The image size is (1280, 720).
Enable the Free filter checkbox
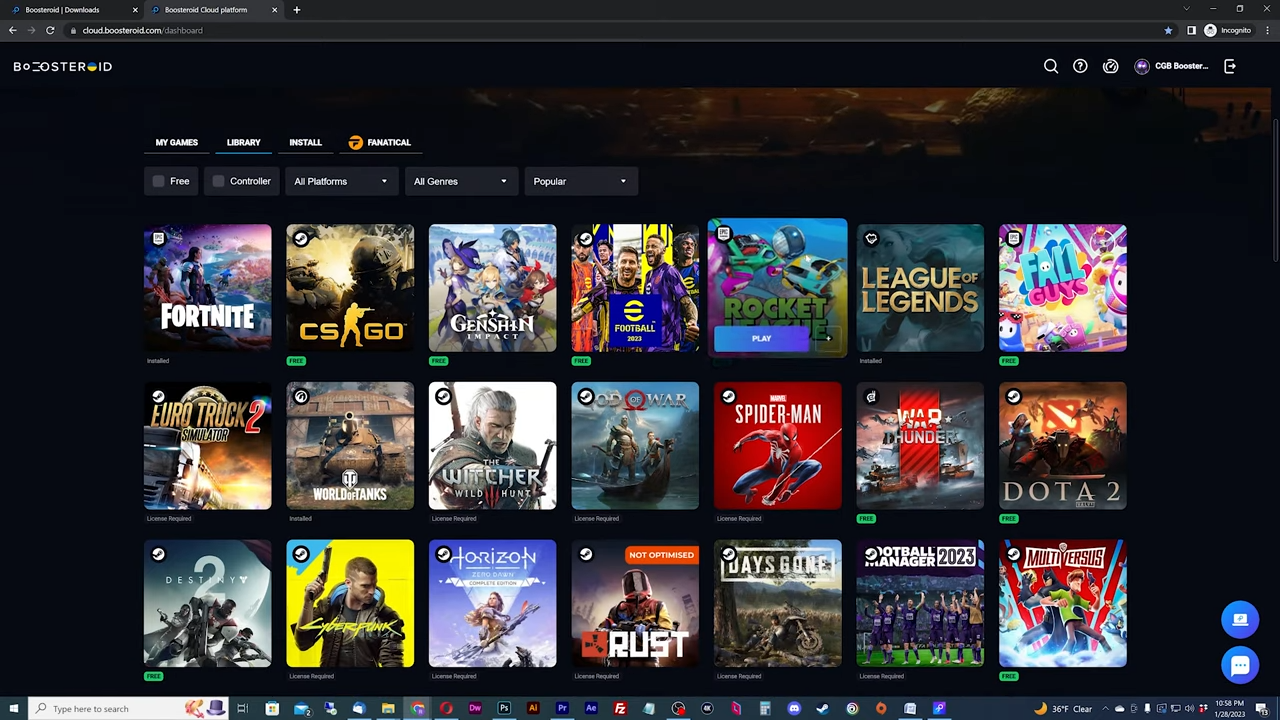tap(159, 181)
